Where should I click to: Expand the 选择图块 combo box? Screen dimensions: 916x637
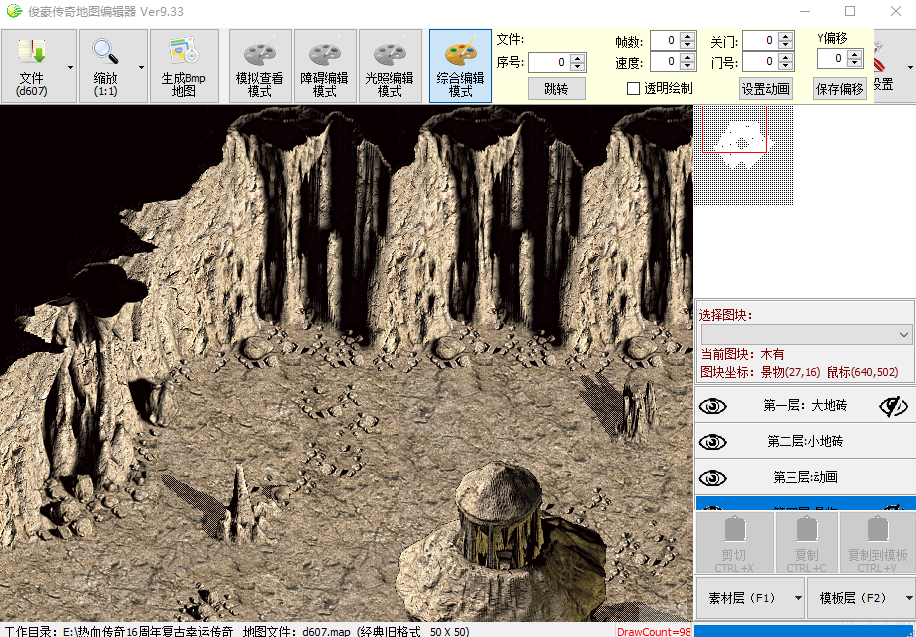904,335
